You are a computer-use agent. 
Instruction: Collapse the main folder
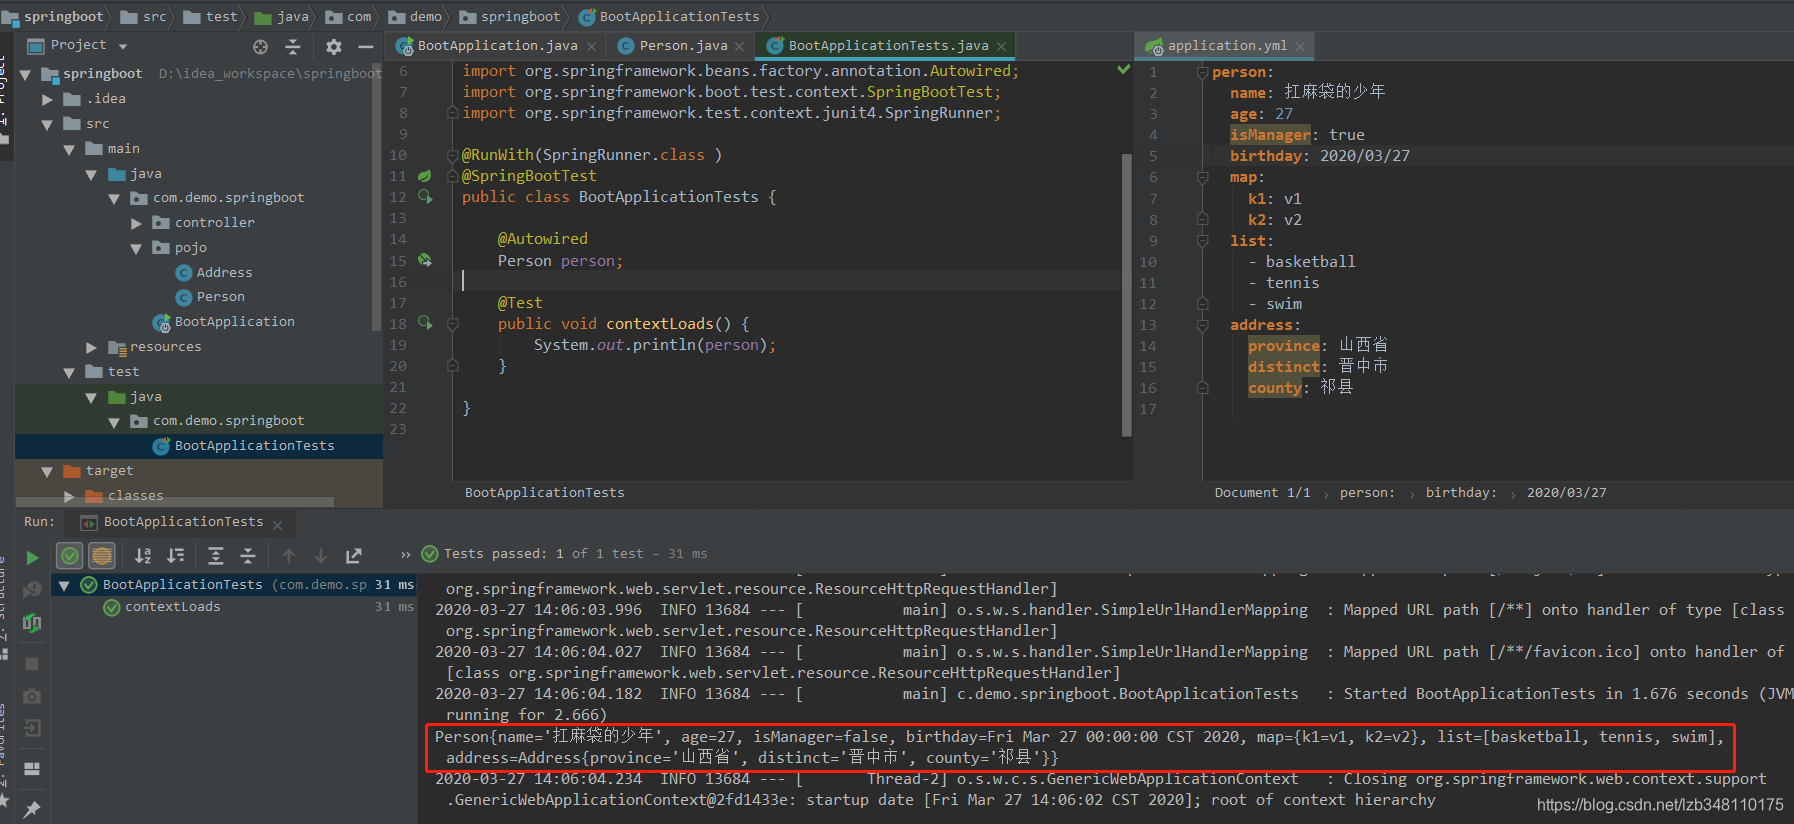point(69,150)
